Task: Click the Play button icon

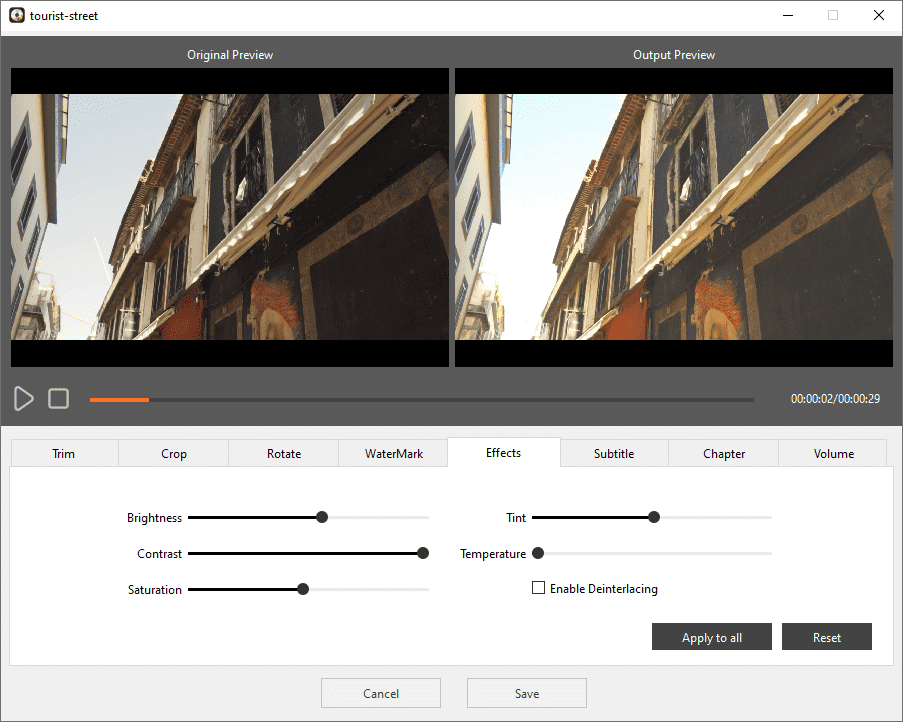Action: point(24,399)
